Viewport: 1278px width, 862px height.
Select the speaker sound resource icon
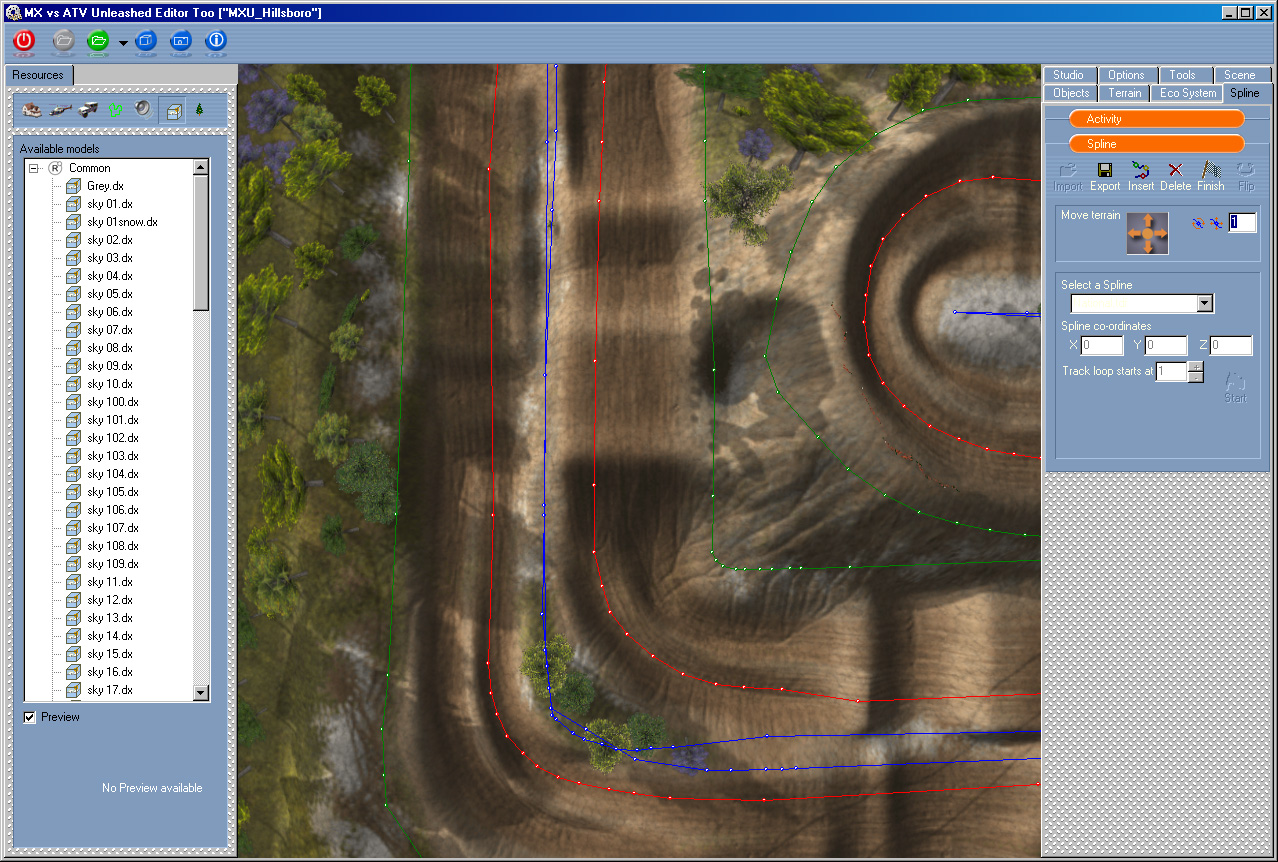coord(143,110)
